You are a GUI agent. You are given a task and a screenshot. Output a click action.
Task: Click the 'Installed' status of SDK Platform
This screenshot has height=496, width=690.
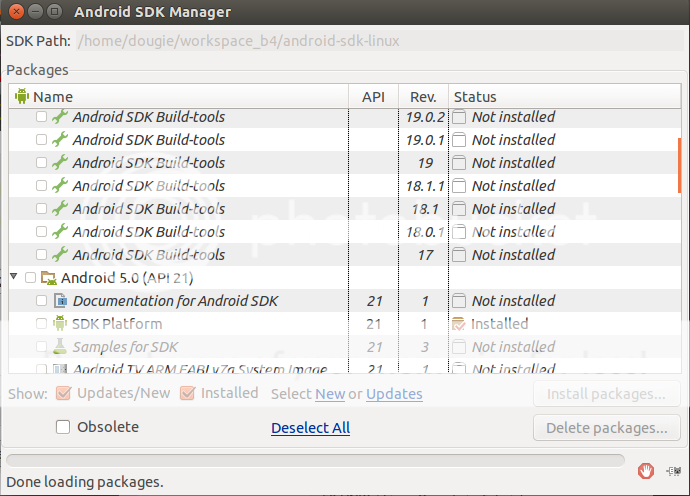(x=499, y=324)
